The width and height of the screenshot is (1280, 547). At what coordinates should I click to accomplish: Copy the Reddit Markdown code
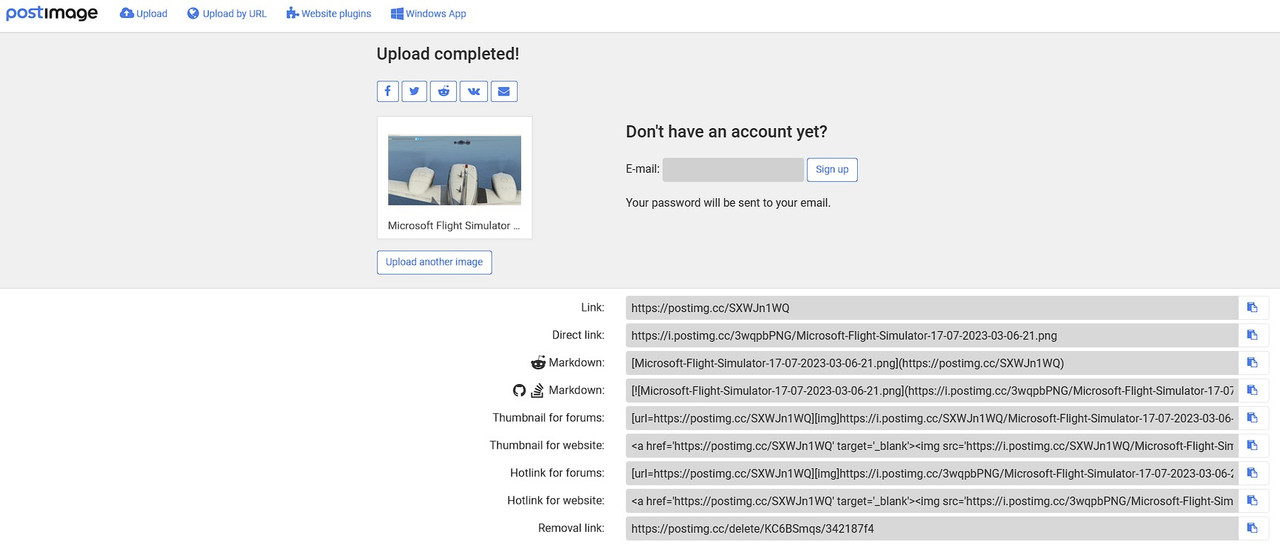pos(1252,363)
